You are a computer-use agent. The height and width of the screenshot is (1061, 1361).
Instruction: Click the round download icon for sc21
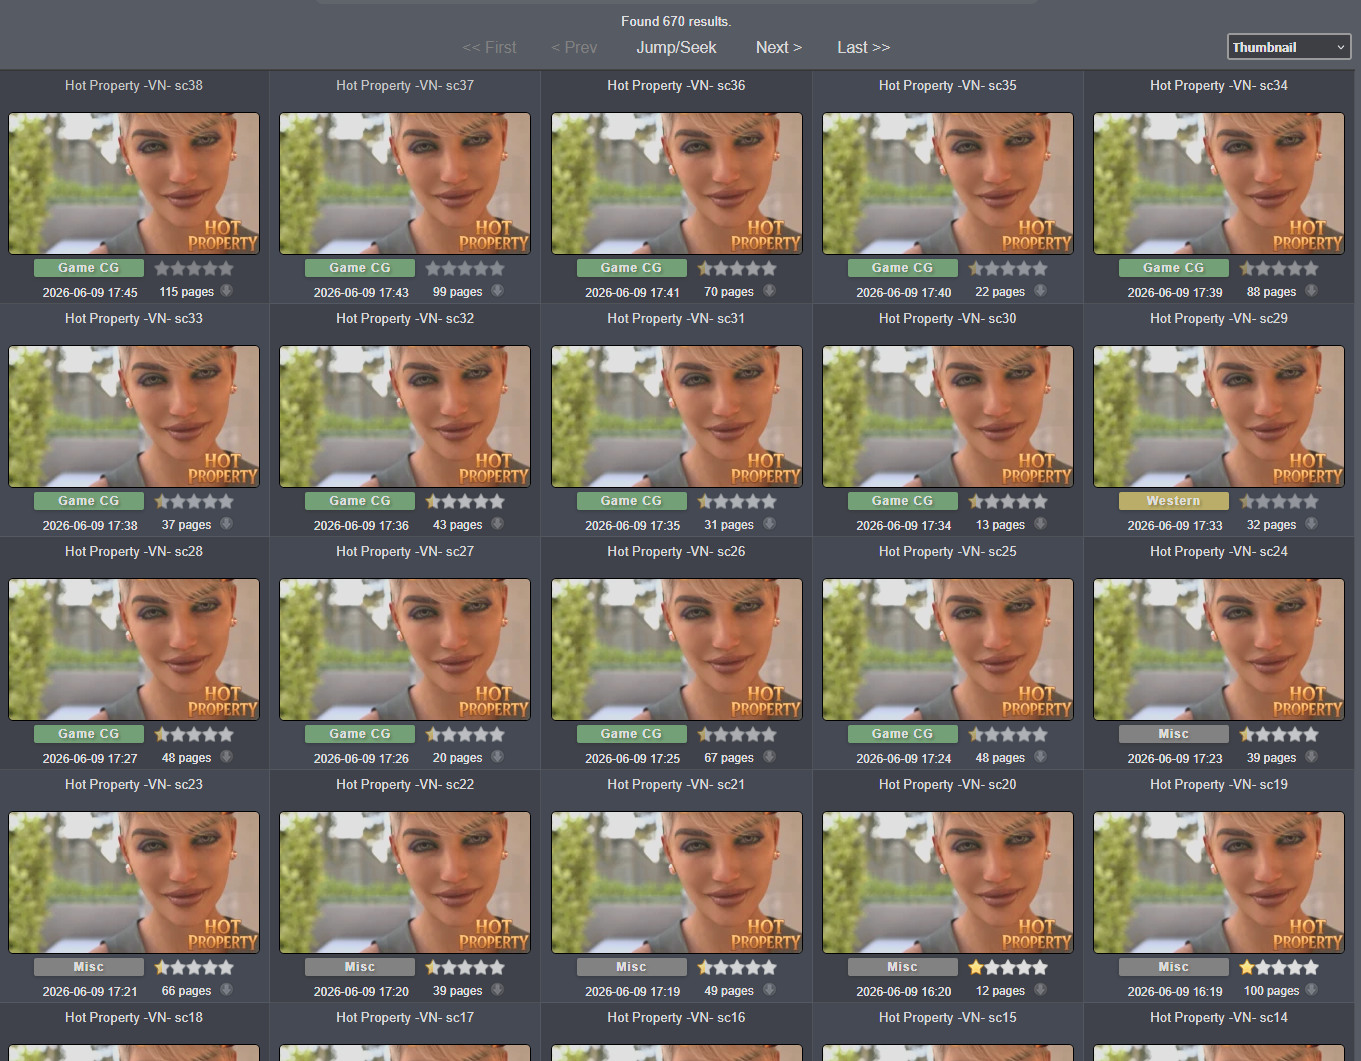tap(770, 990)
